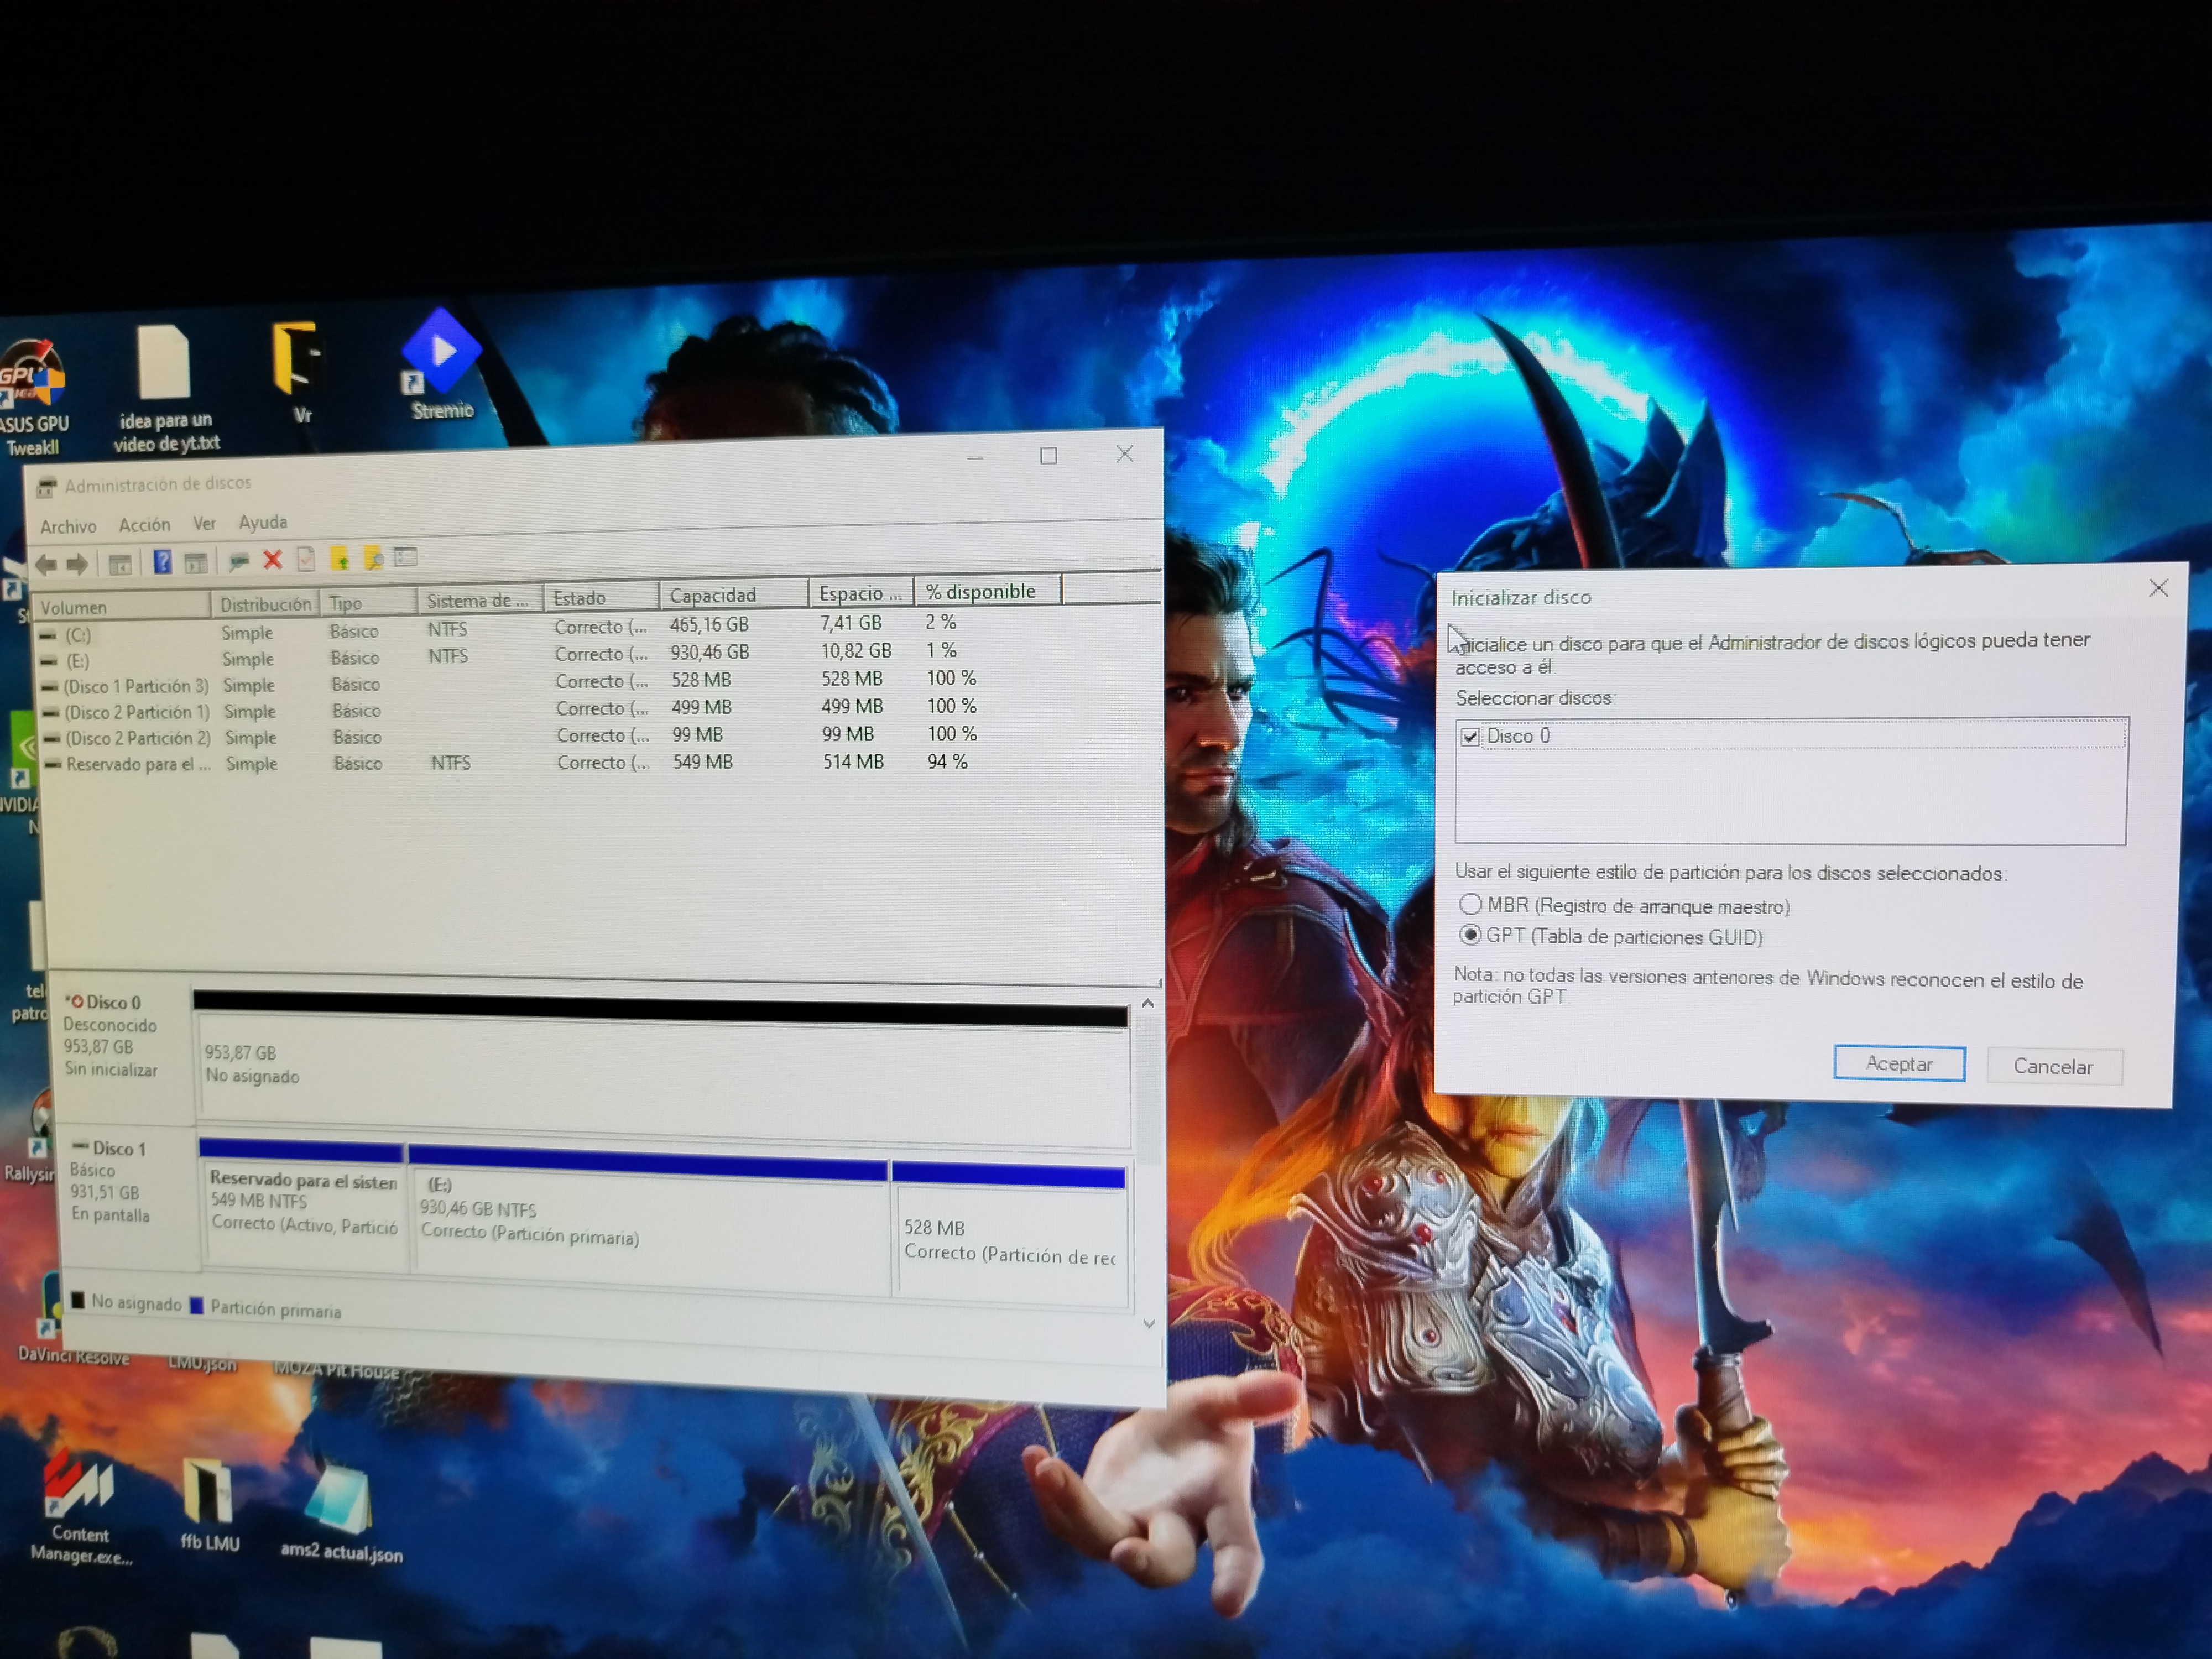
Task: Click the yellow folder with green arrow icon
Action: pos(340,559)
